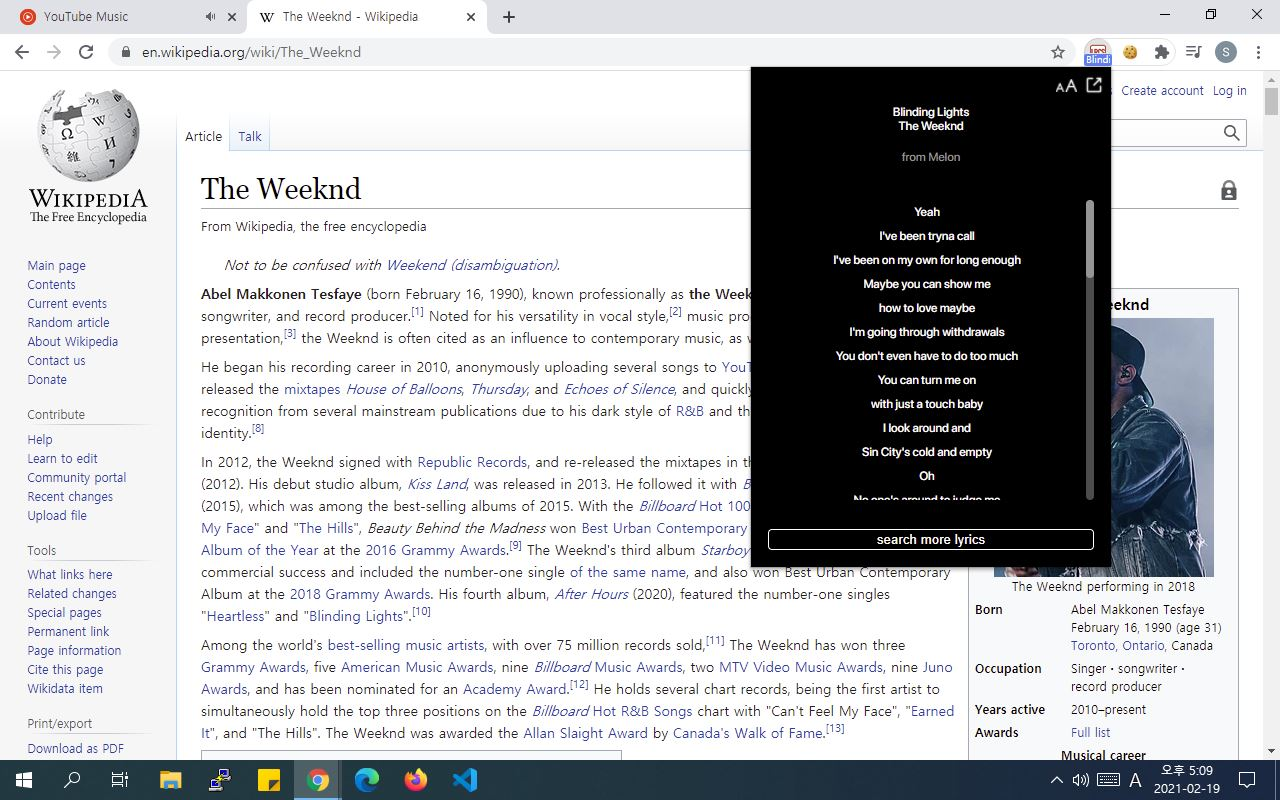Click the Wikipedia page vertical scrollbar
This screenshot has width=1280, height=800.
(1272, 102)
